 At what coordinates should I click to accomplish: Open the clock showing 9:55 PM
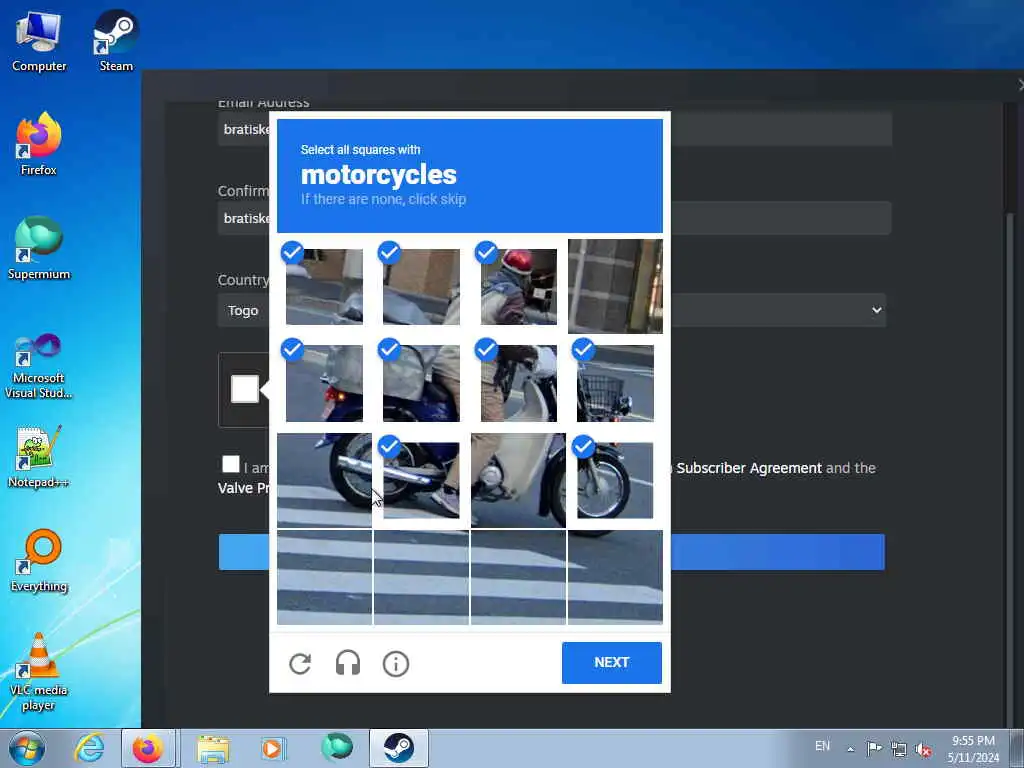click(973, 749)
